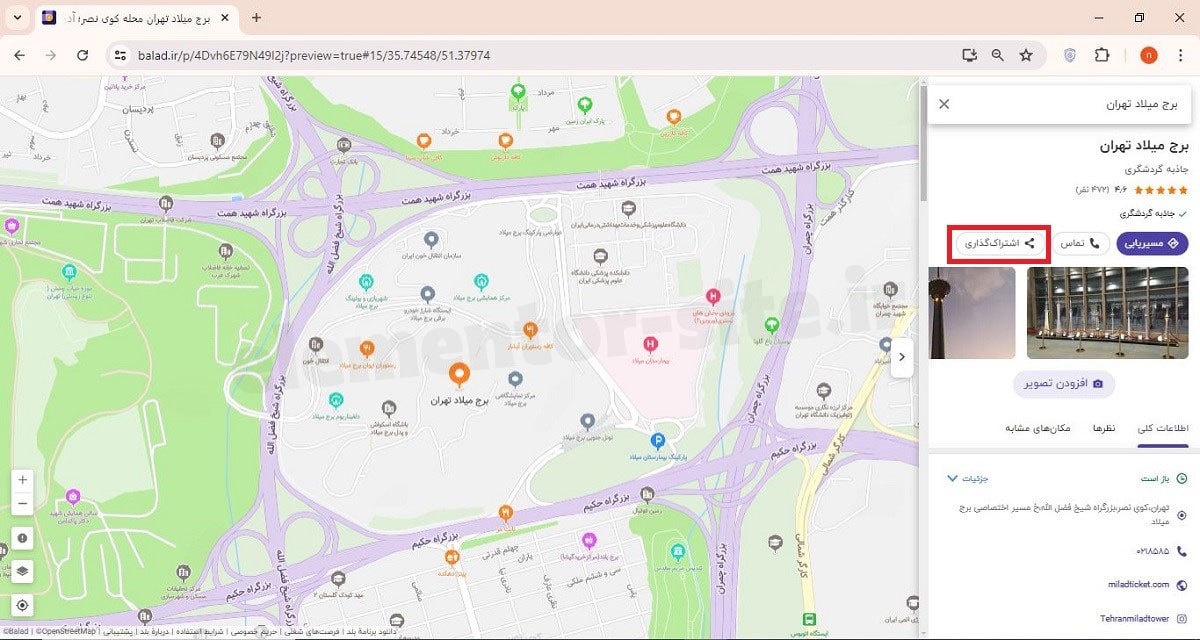Switch to the نظرها reviews tab
This screenshot has height=640, width=1200.
point(1103,428)
